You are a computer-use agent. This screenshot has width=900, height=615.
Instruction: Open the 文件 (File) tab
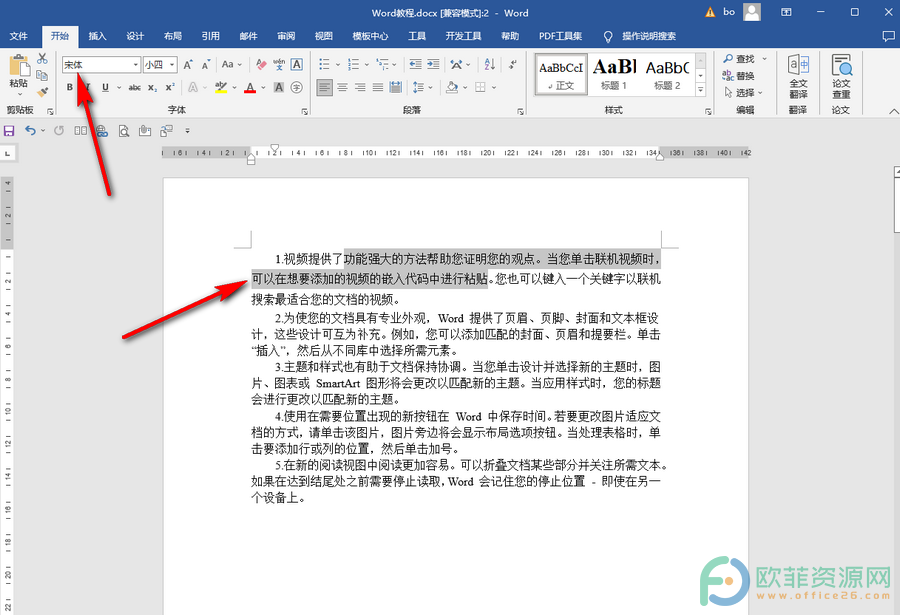point(18,36)
